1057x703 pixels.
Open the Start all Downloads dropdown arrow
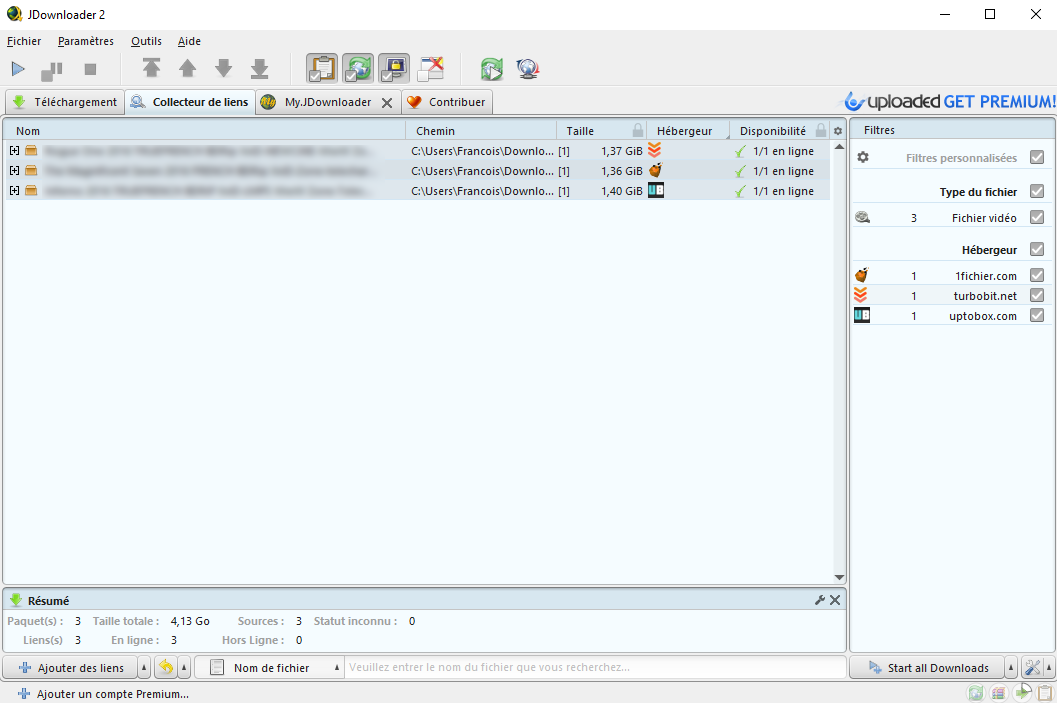[x=1011, y=667]
